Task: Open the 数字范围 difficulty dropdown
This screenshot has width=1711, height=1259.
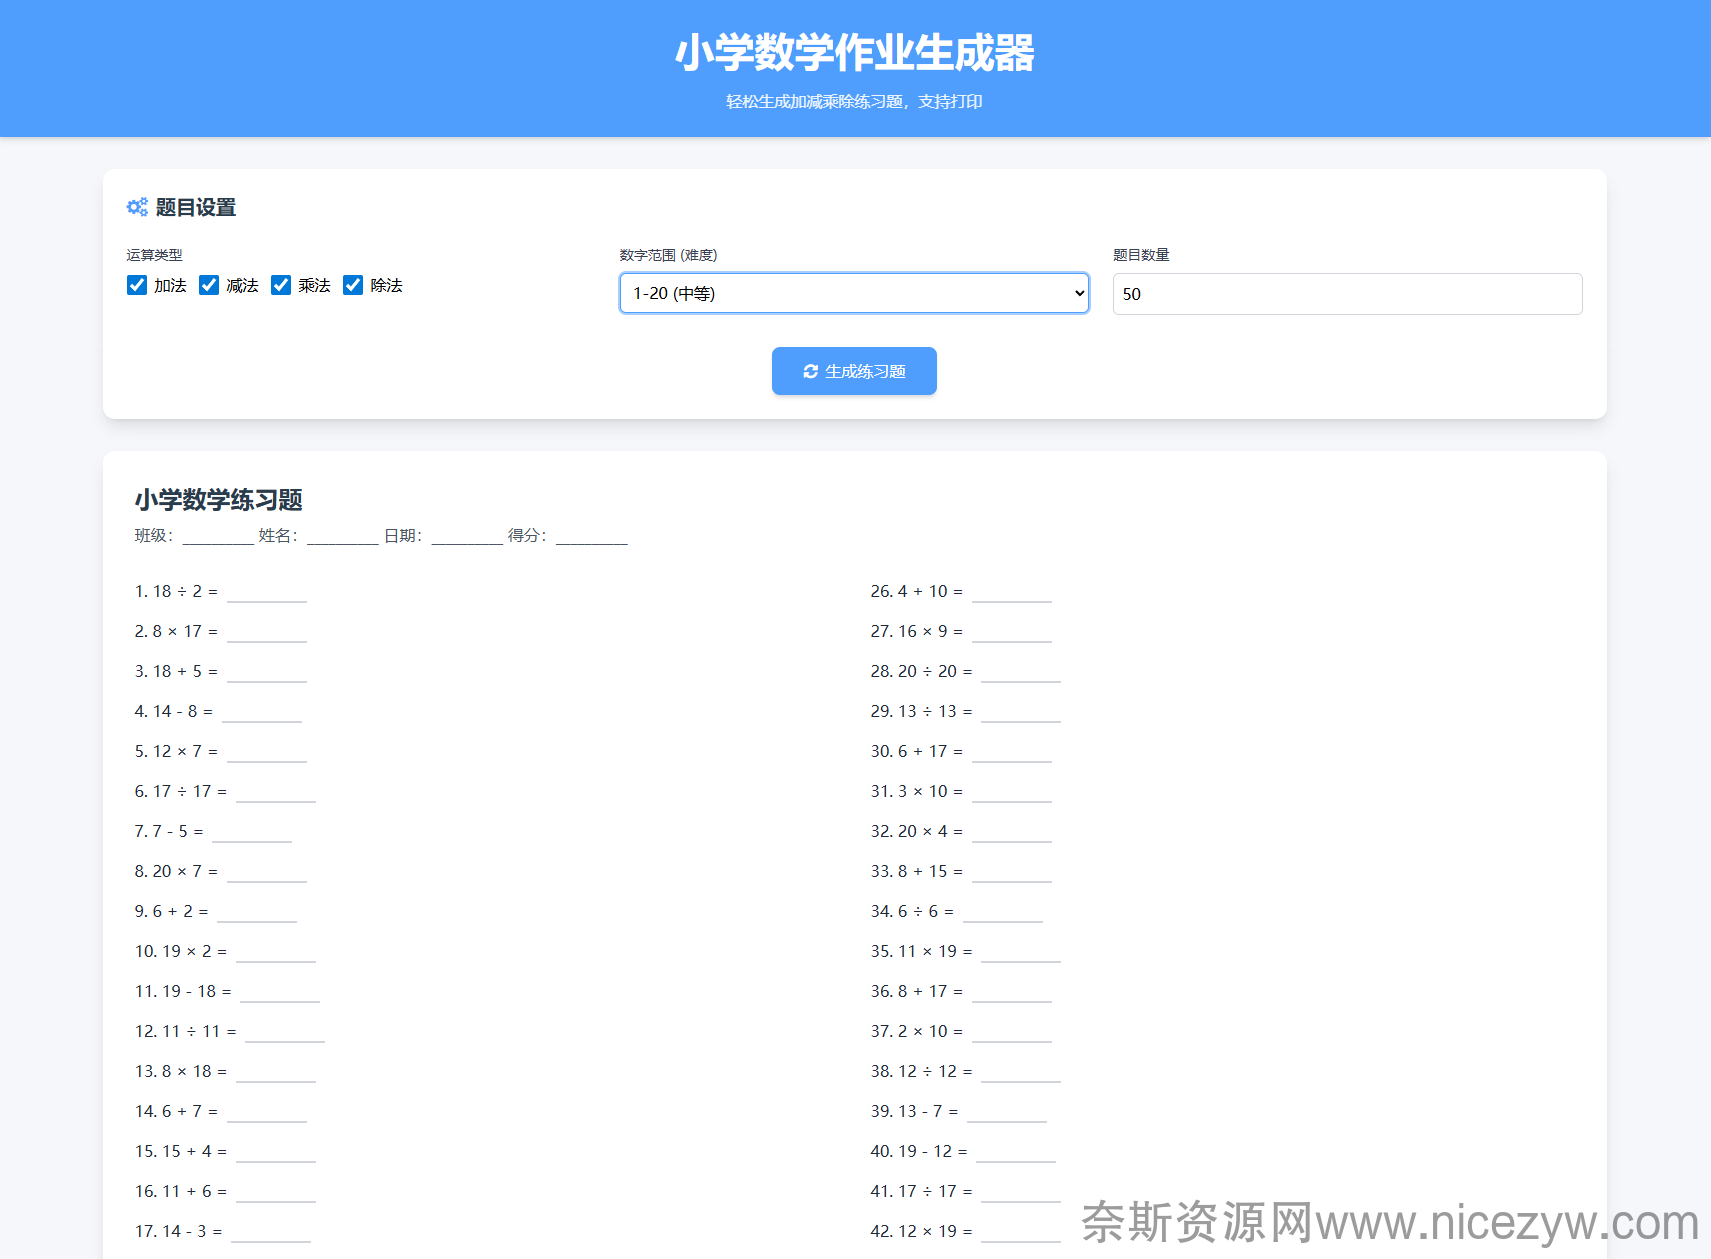Action: coord(853,293)
